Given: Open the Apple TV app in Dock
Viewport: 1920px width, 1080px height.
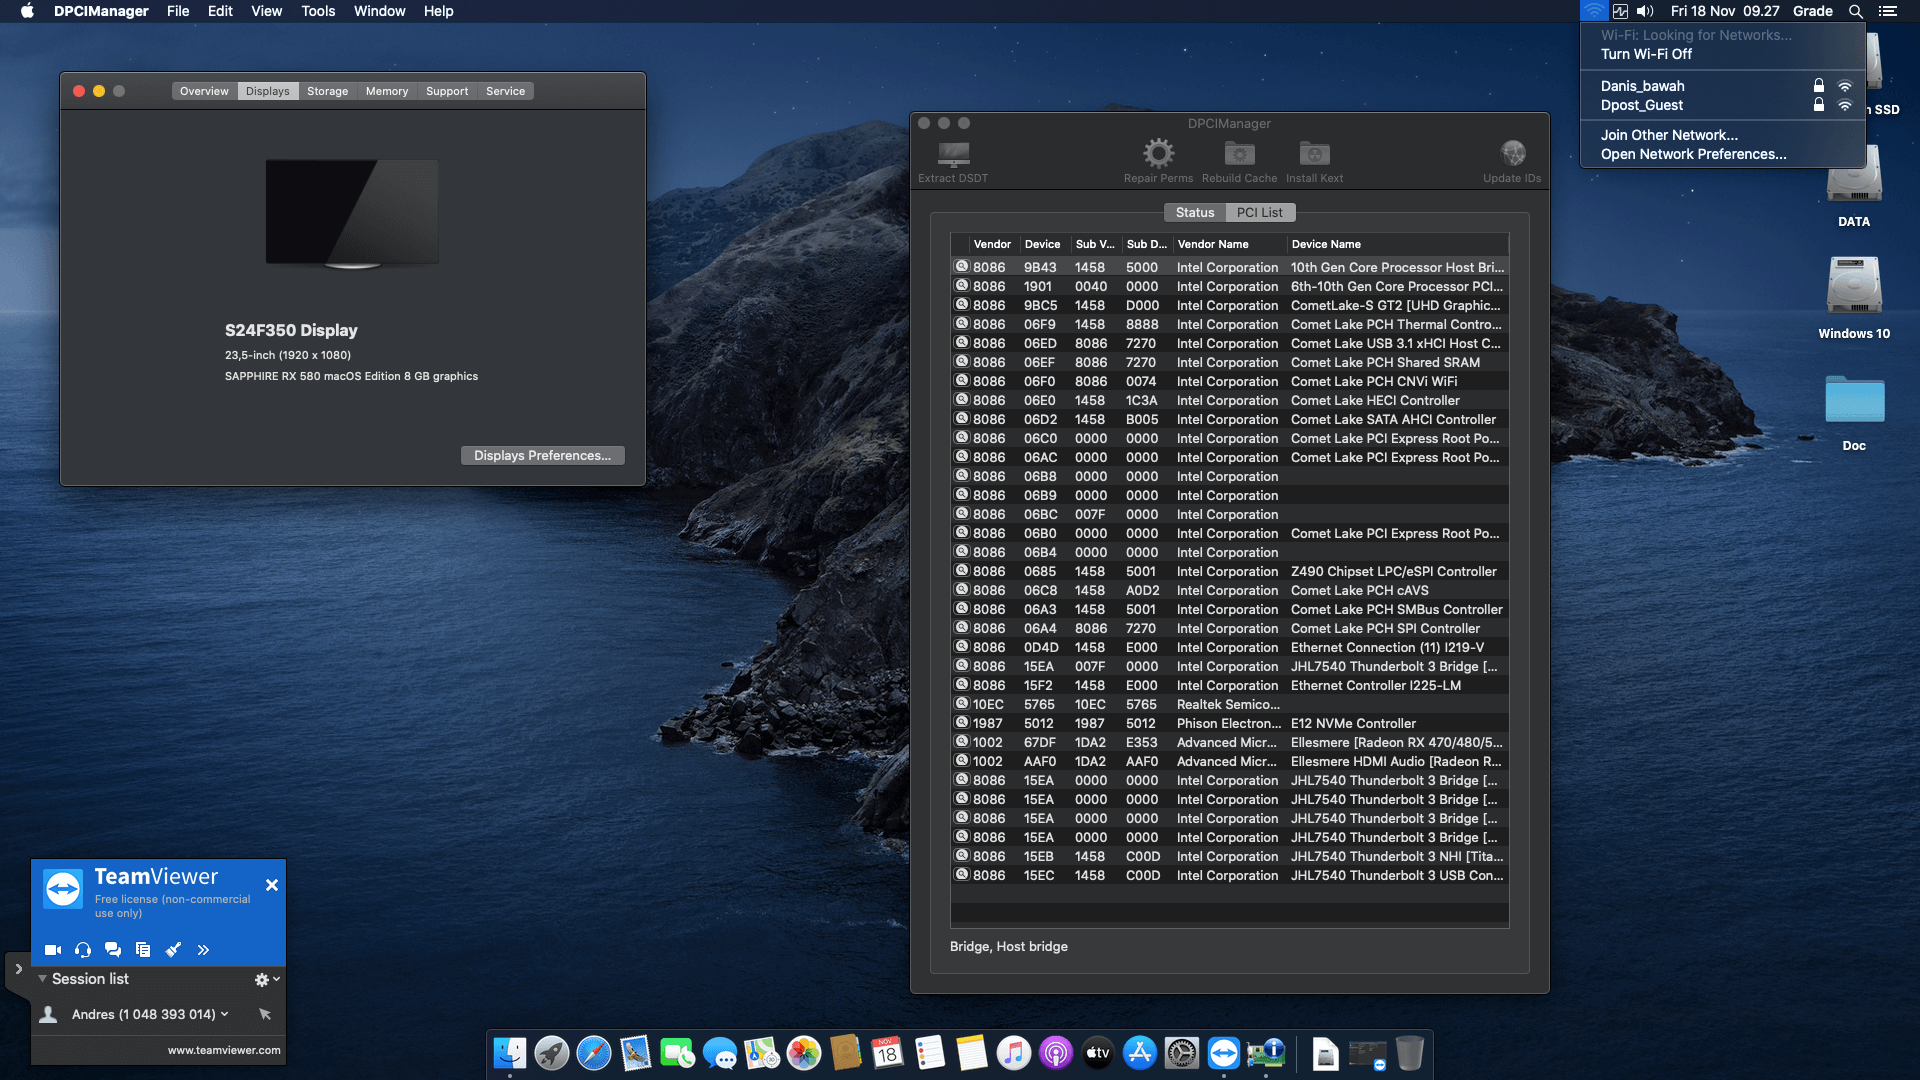Looking at the screenshot, I should (1098, 1053).
